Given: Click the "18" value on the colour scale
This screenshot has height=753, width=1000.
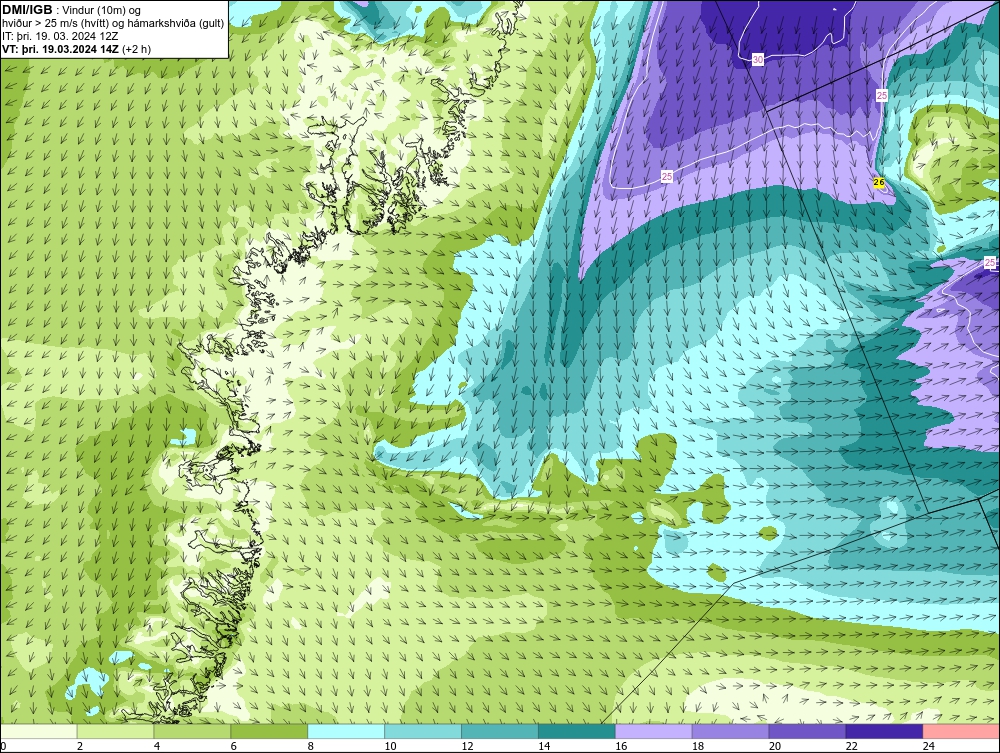Looking at the screenshot, I should [698, 746].
